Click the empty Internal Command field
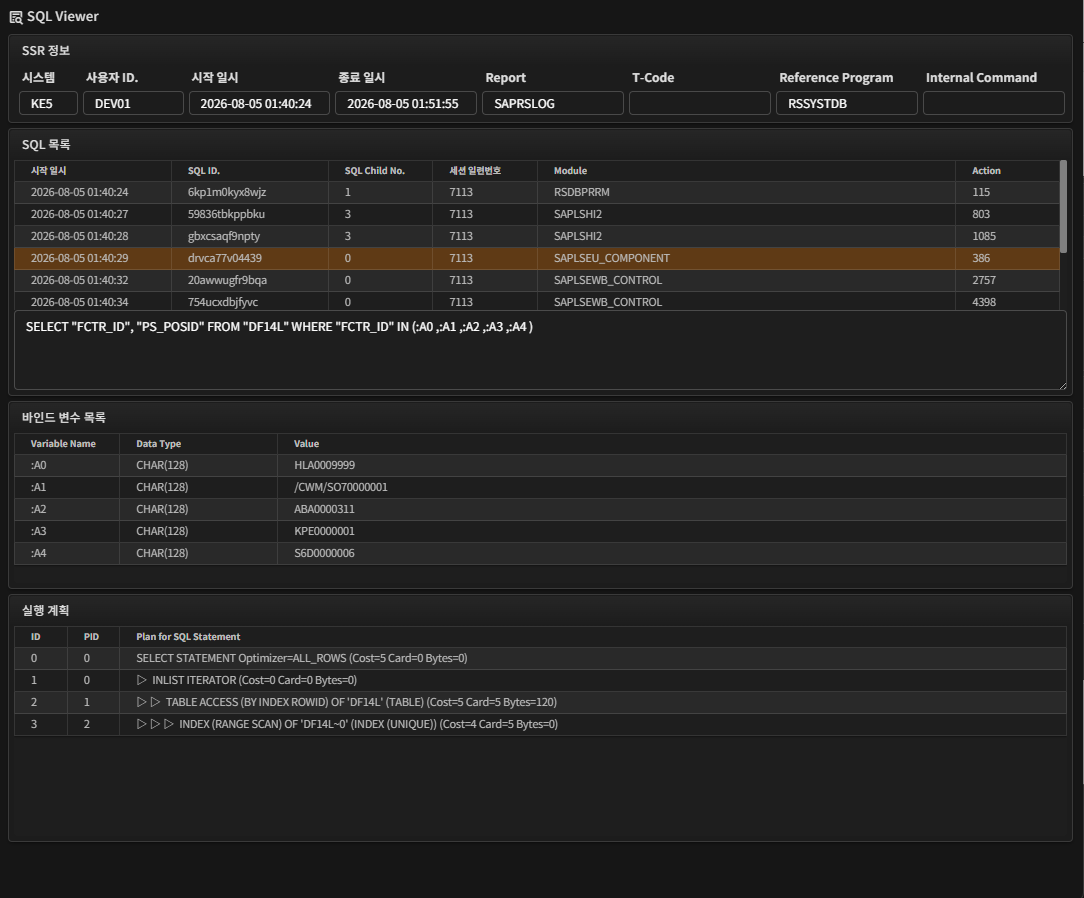1084x898 pixels. (993, 103)
